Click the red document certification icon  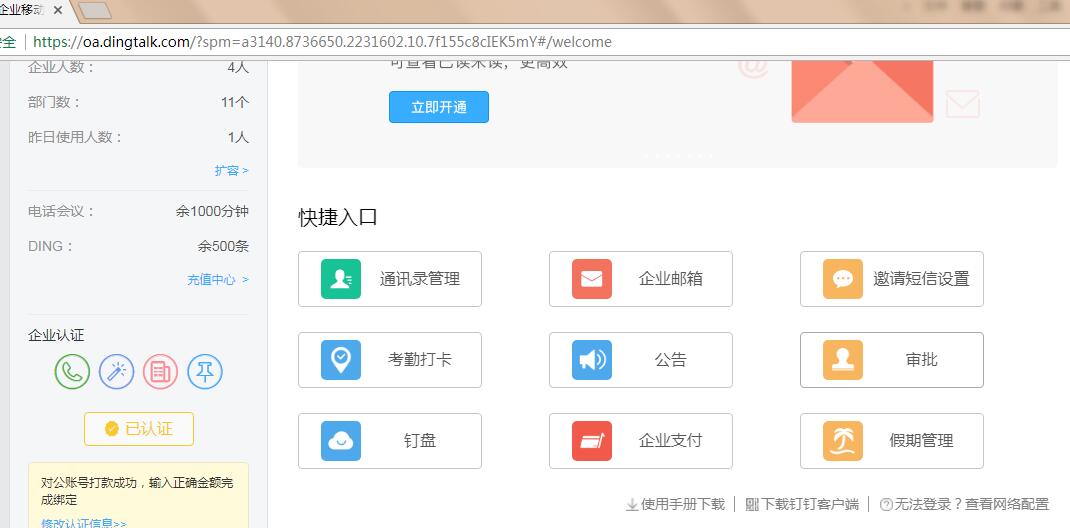[160, 372]
